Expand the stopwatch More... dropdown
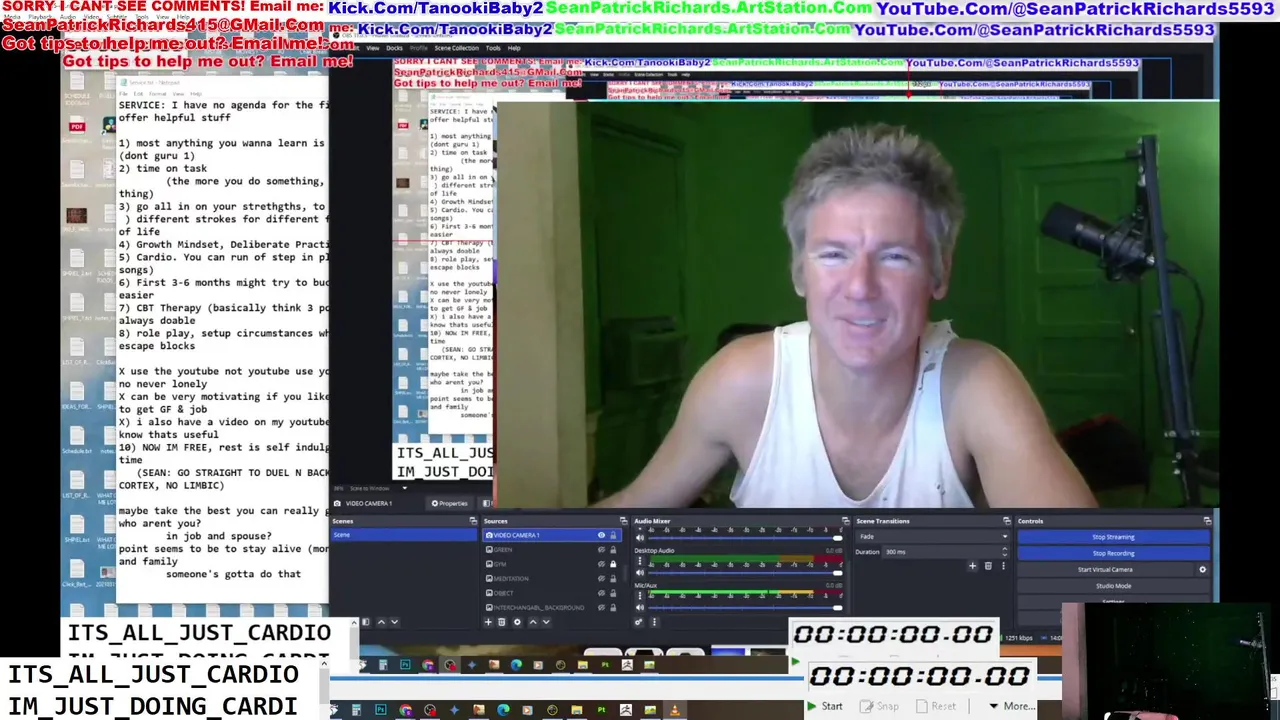Viewport: 1280px width, 720px height. [1012, 706]
